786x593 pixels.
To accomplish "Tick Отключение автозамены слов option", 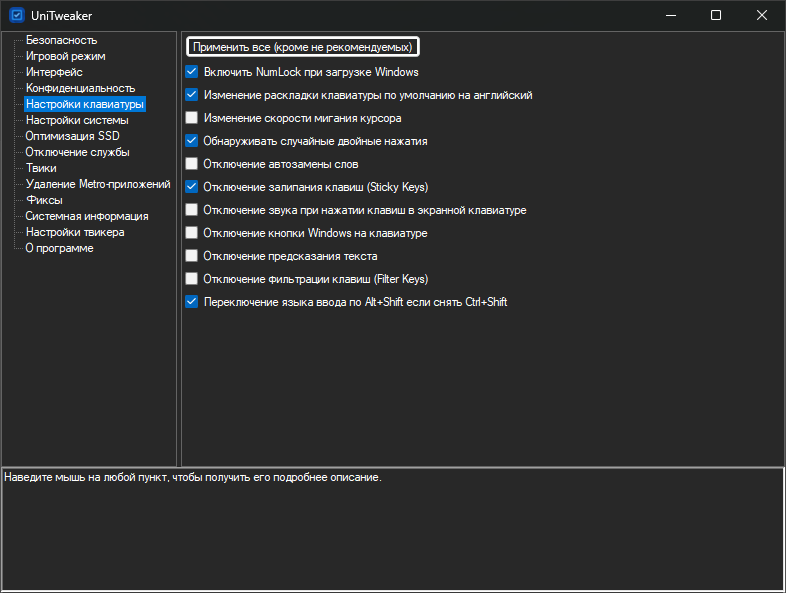I will (191, 164).
